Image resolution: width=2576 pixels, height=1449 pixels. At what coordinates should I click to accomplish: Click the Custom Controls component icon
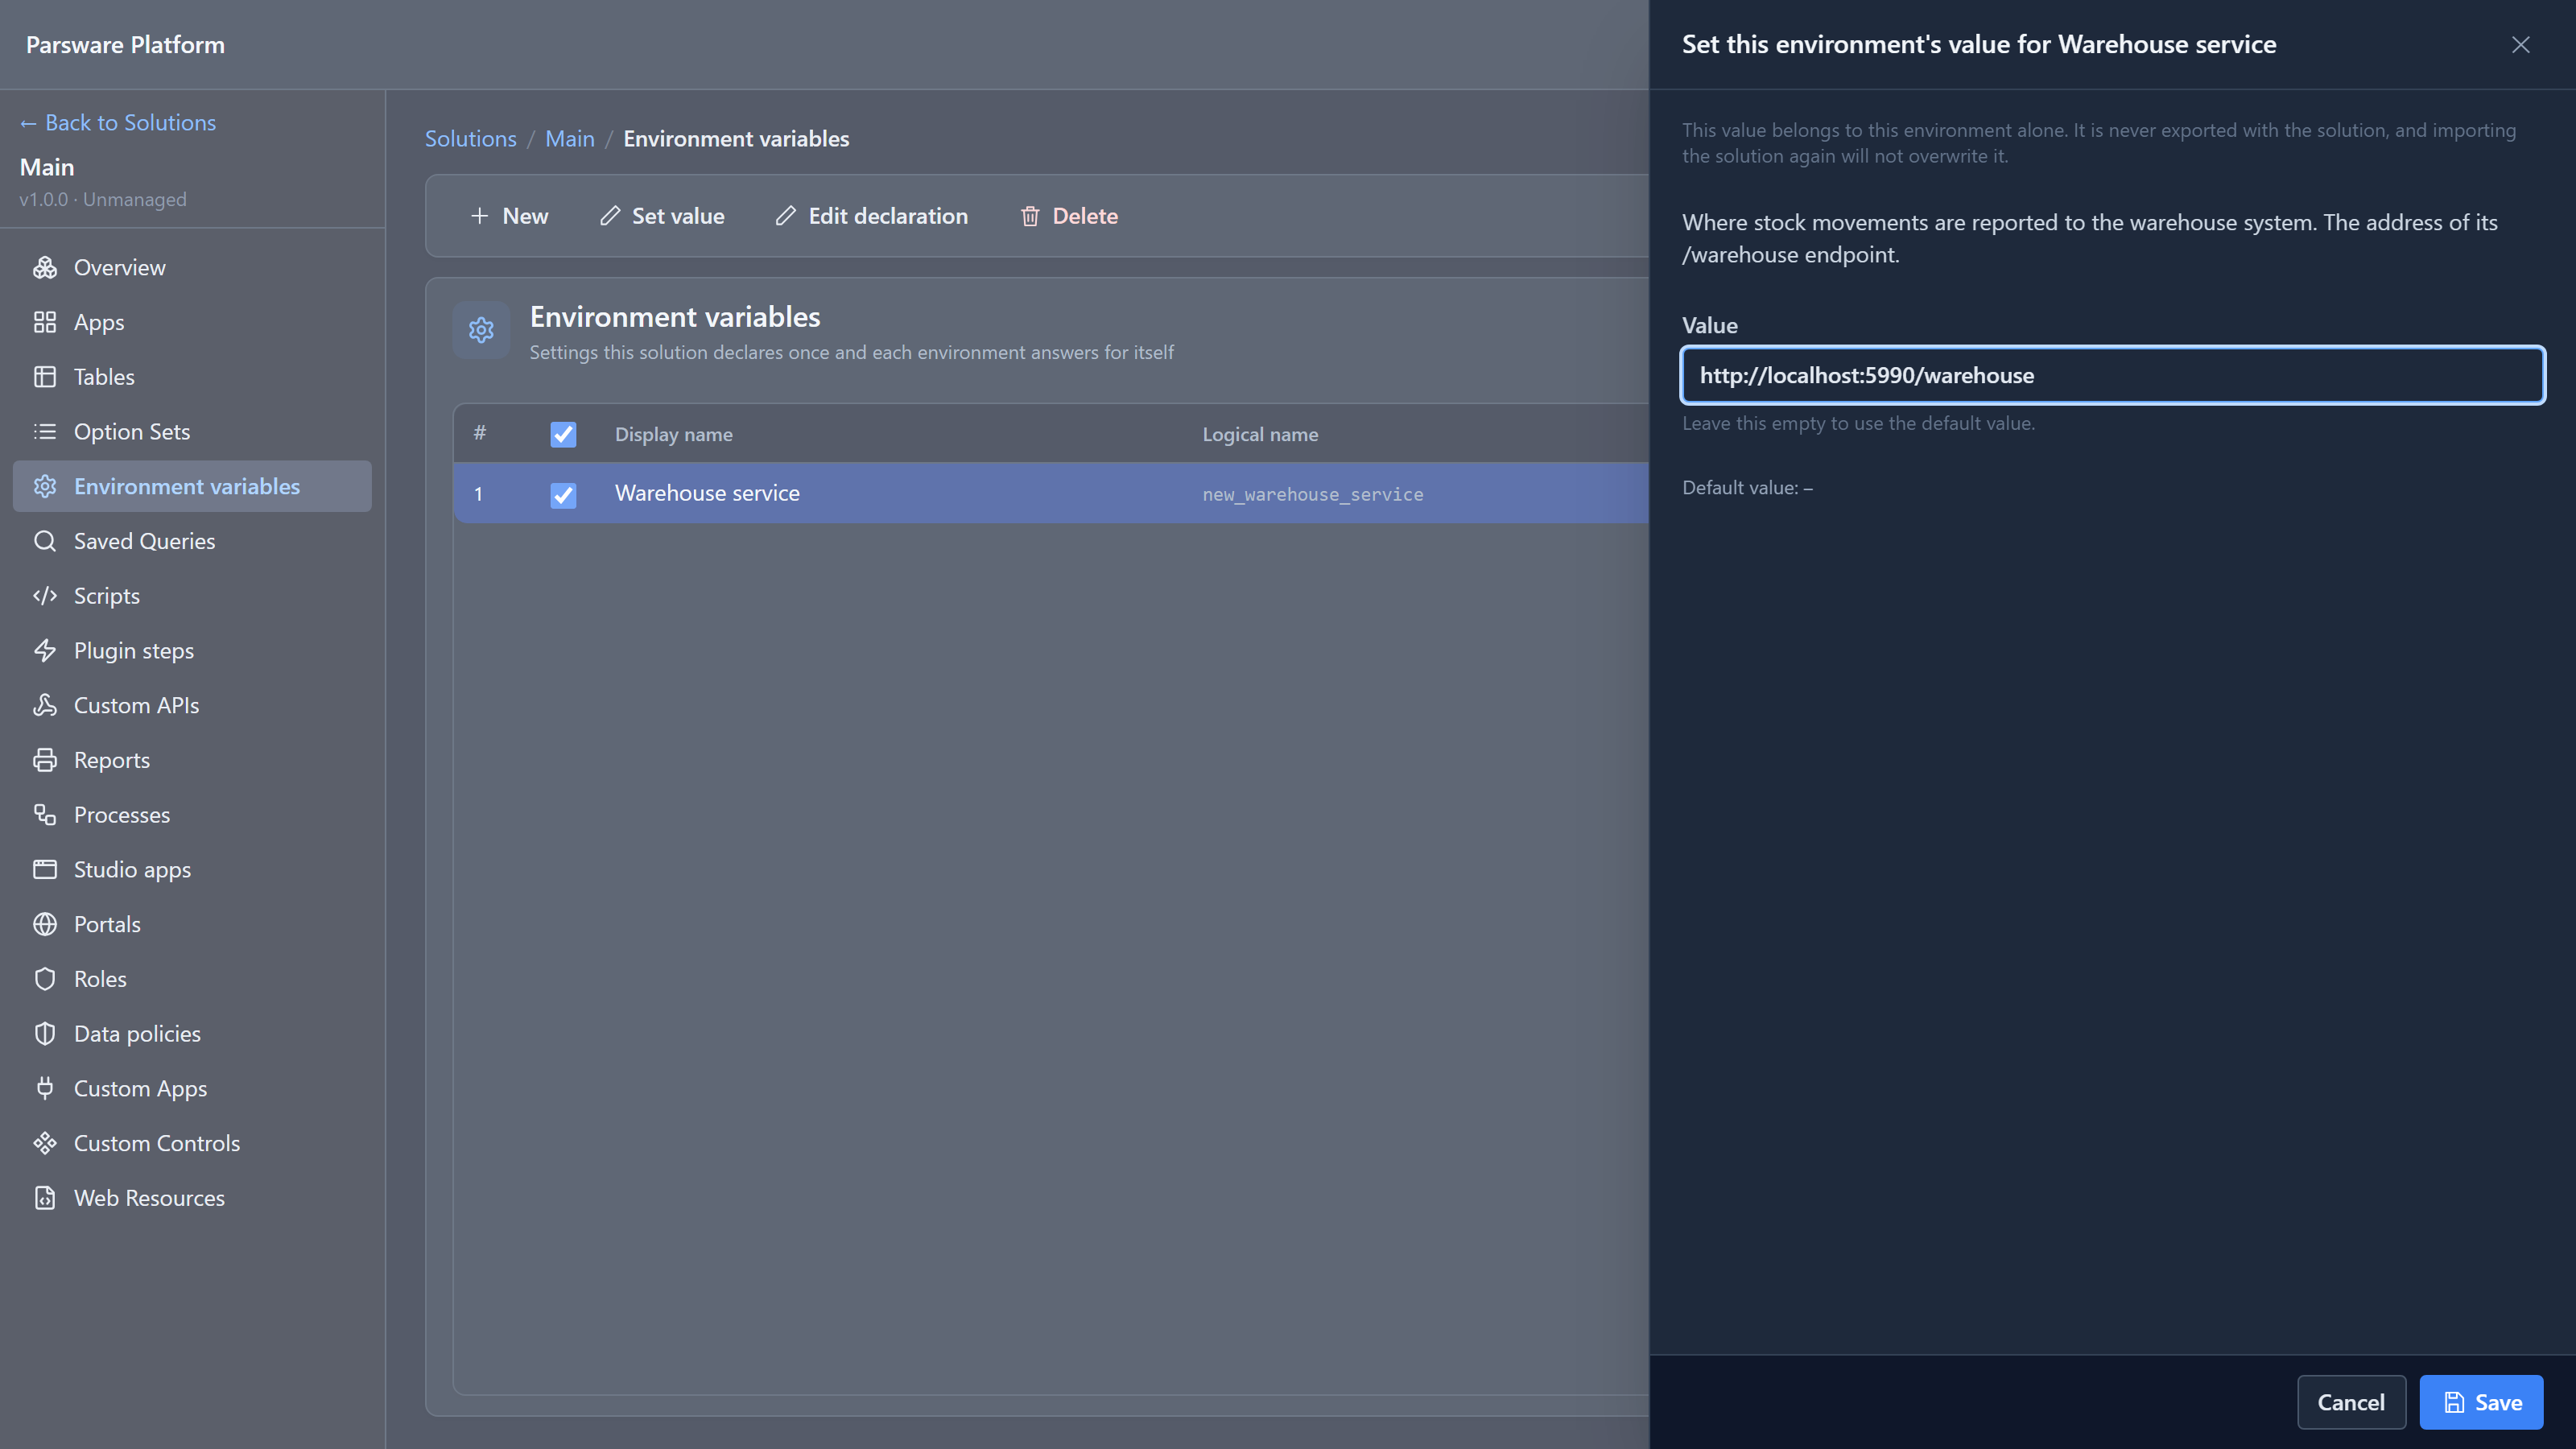(45, 1143)
